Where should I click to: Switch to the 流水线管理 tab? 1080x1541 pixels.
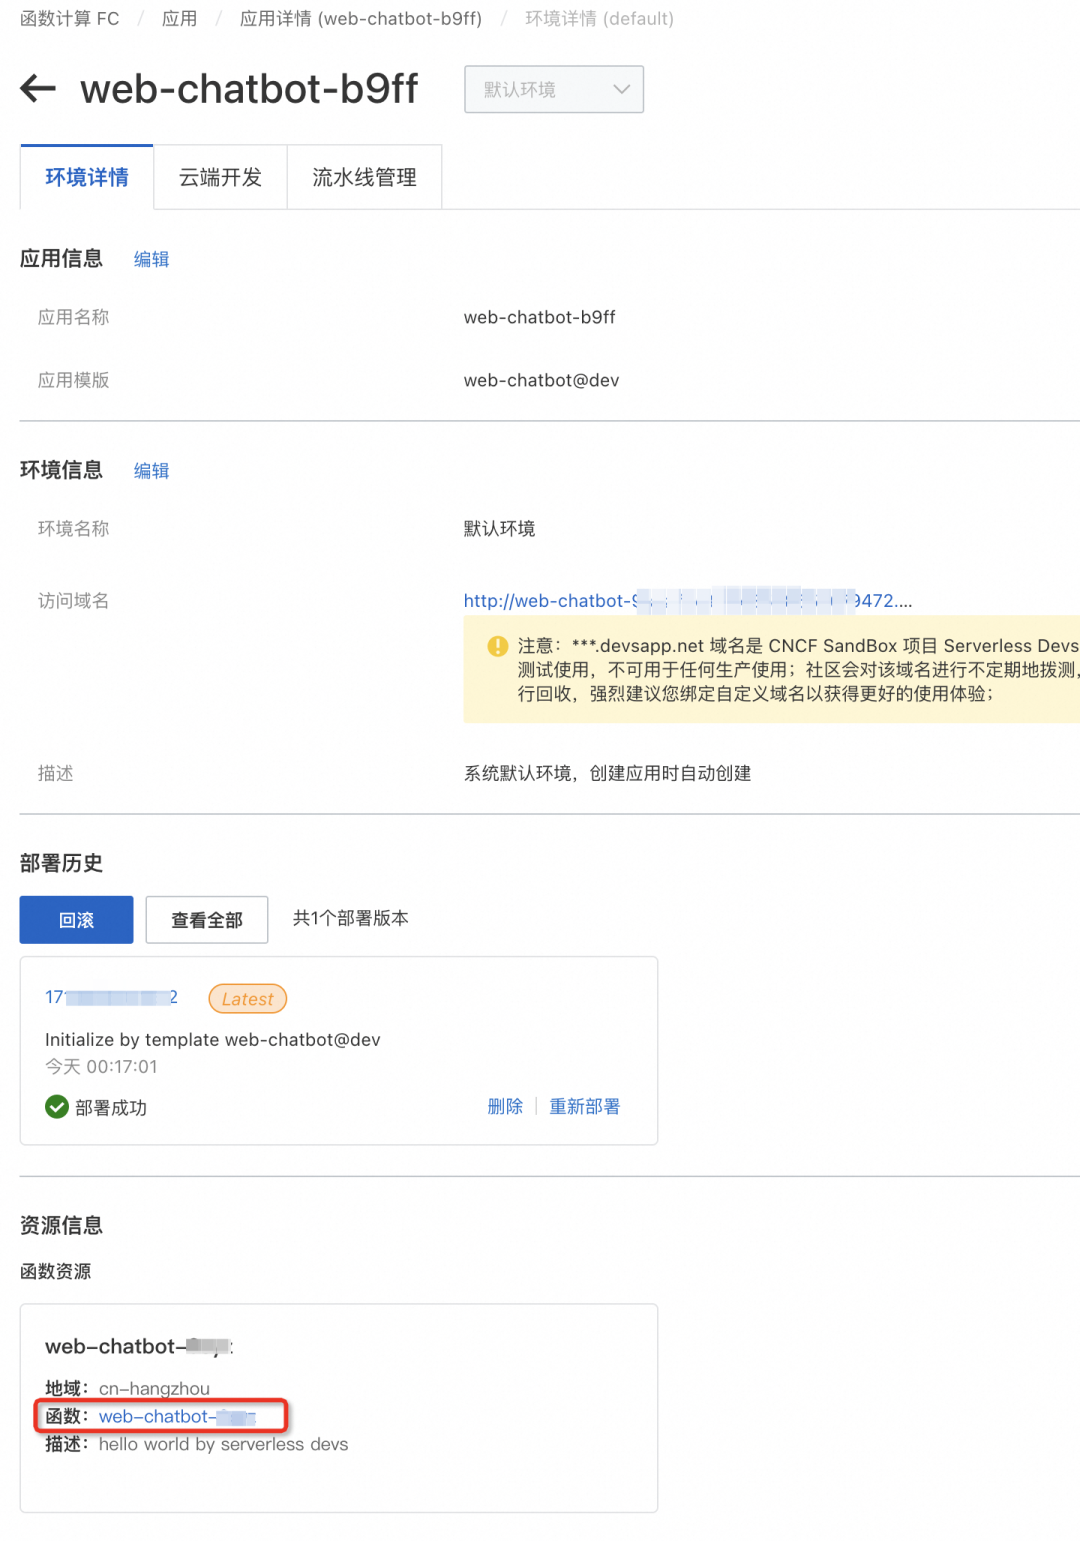click(x=364, y=177)
